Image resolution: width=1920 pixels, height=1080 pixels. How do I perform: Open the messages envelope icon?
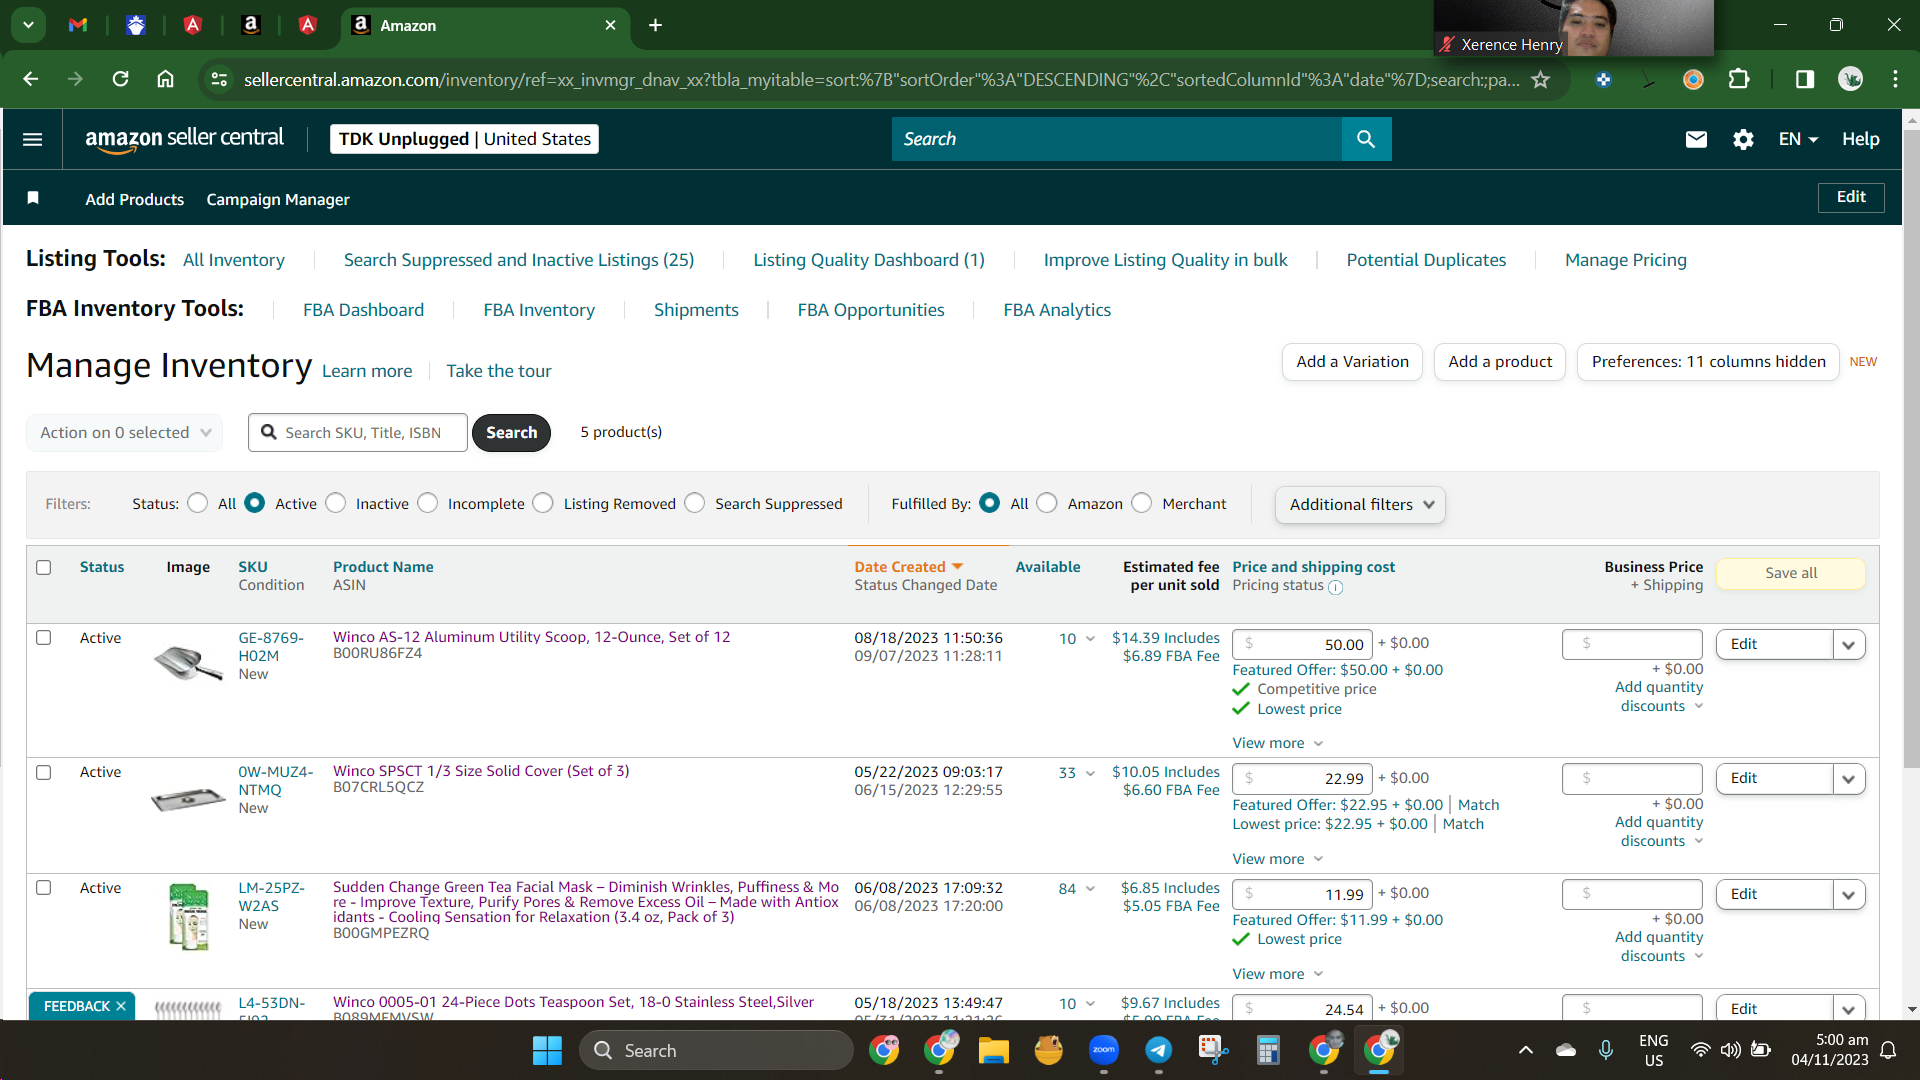[1696, 139]
